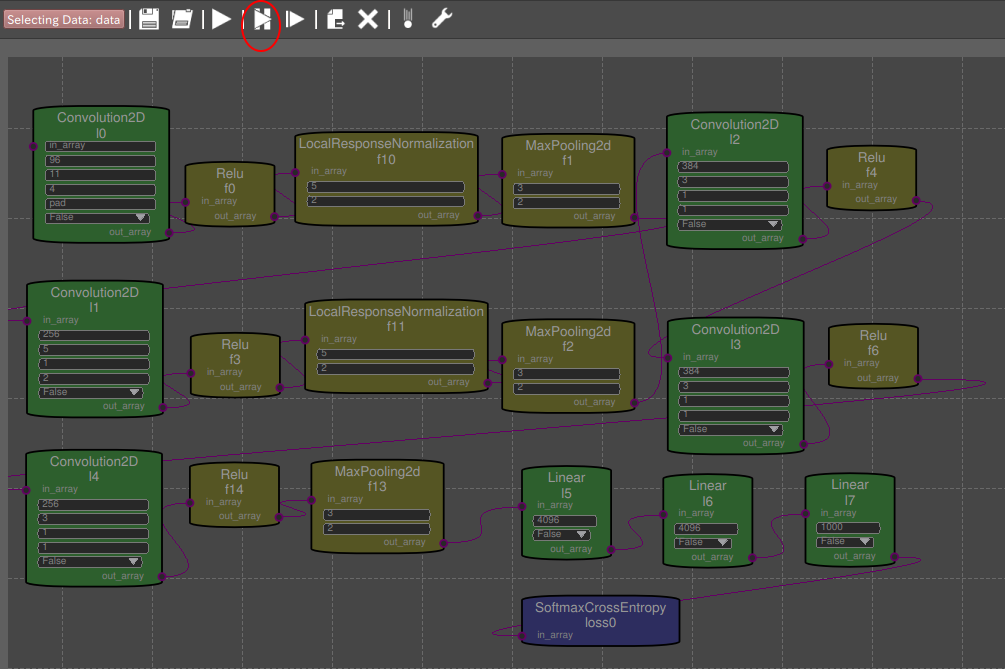
Task: Click the 2 field in LocalResponseNormalization f11
Action: coord(395,368)
